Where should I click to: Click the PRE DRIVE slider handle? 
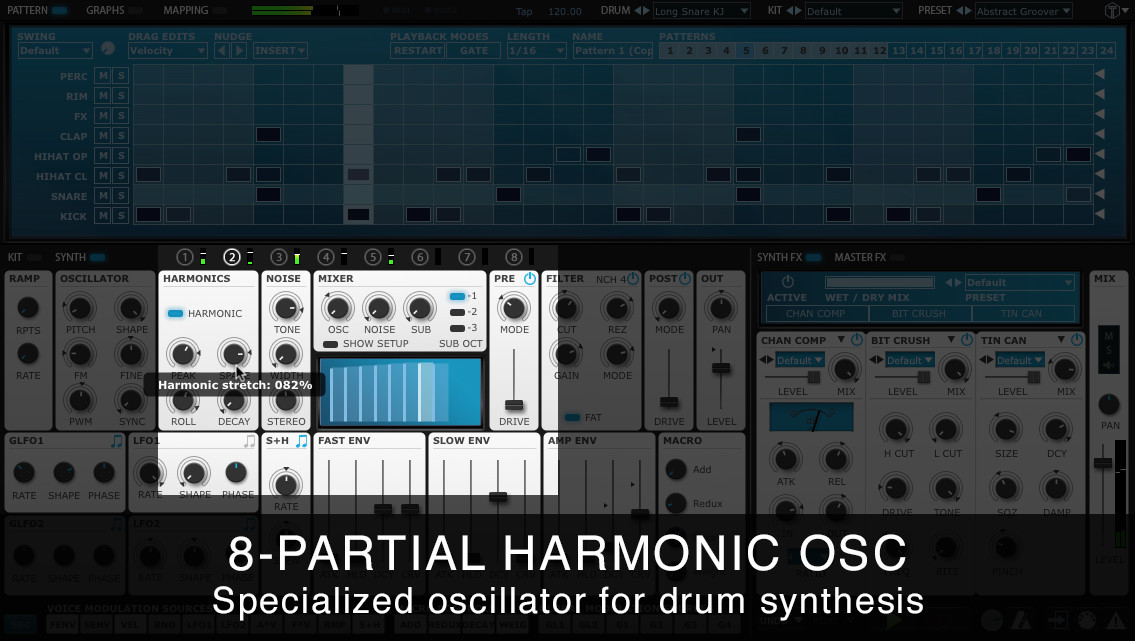(x=514, y=404)
